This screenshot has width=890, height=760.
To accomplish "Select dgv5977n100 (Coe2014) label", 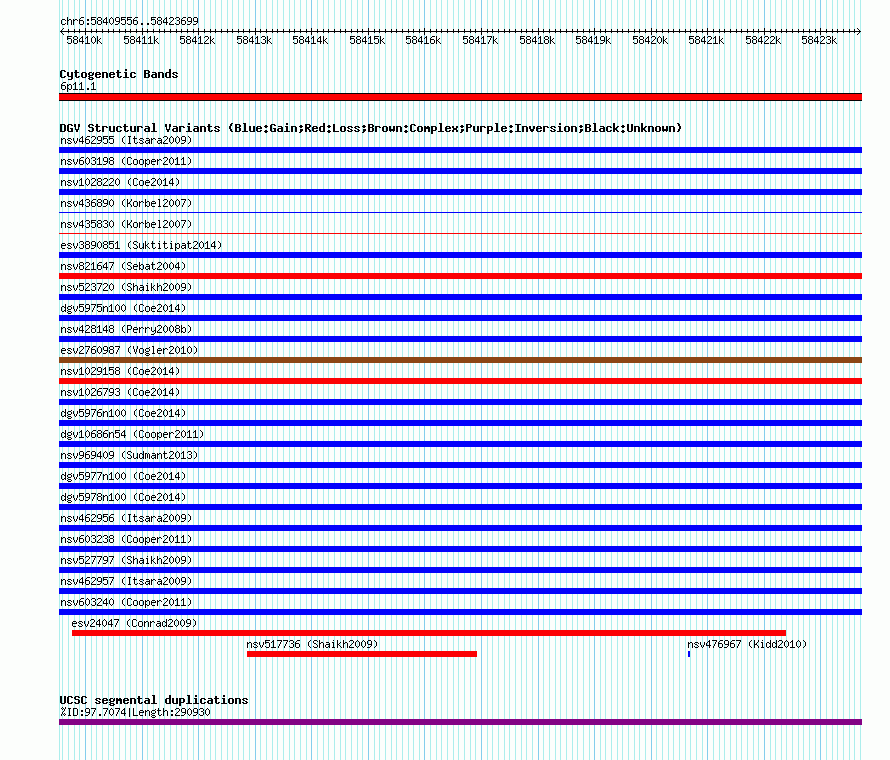I will click(x=123, y=476).
